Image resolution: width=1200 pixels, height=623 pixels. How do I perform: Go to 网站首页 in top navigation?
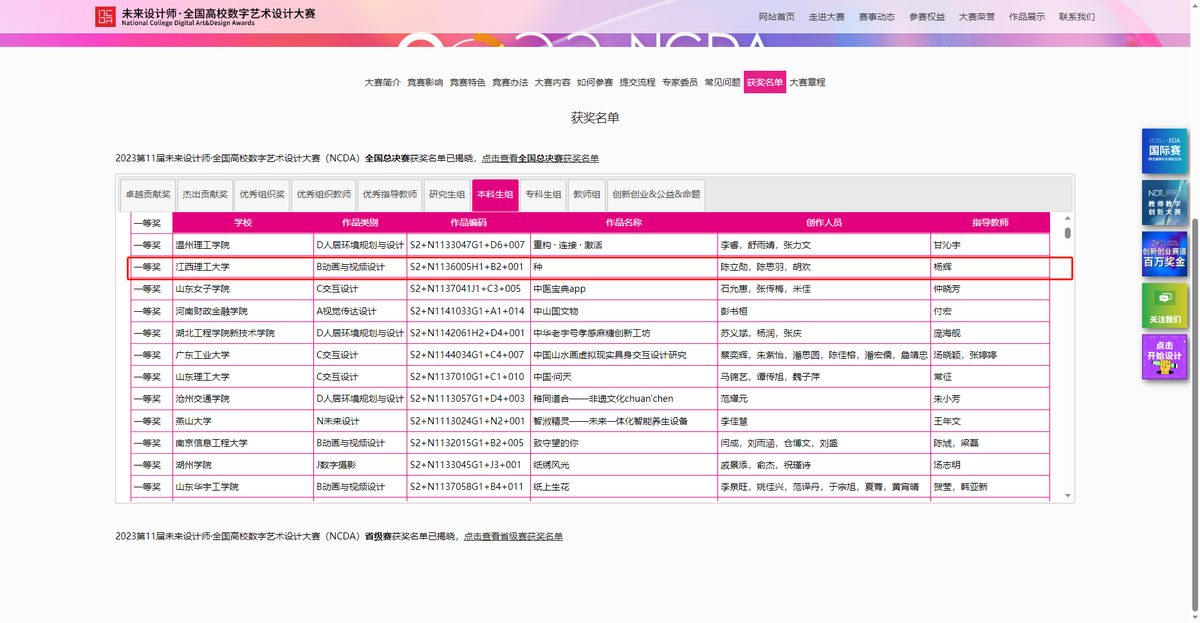tap(777, 17)
